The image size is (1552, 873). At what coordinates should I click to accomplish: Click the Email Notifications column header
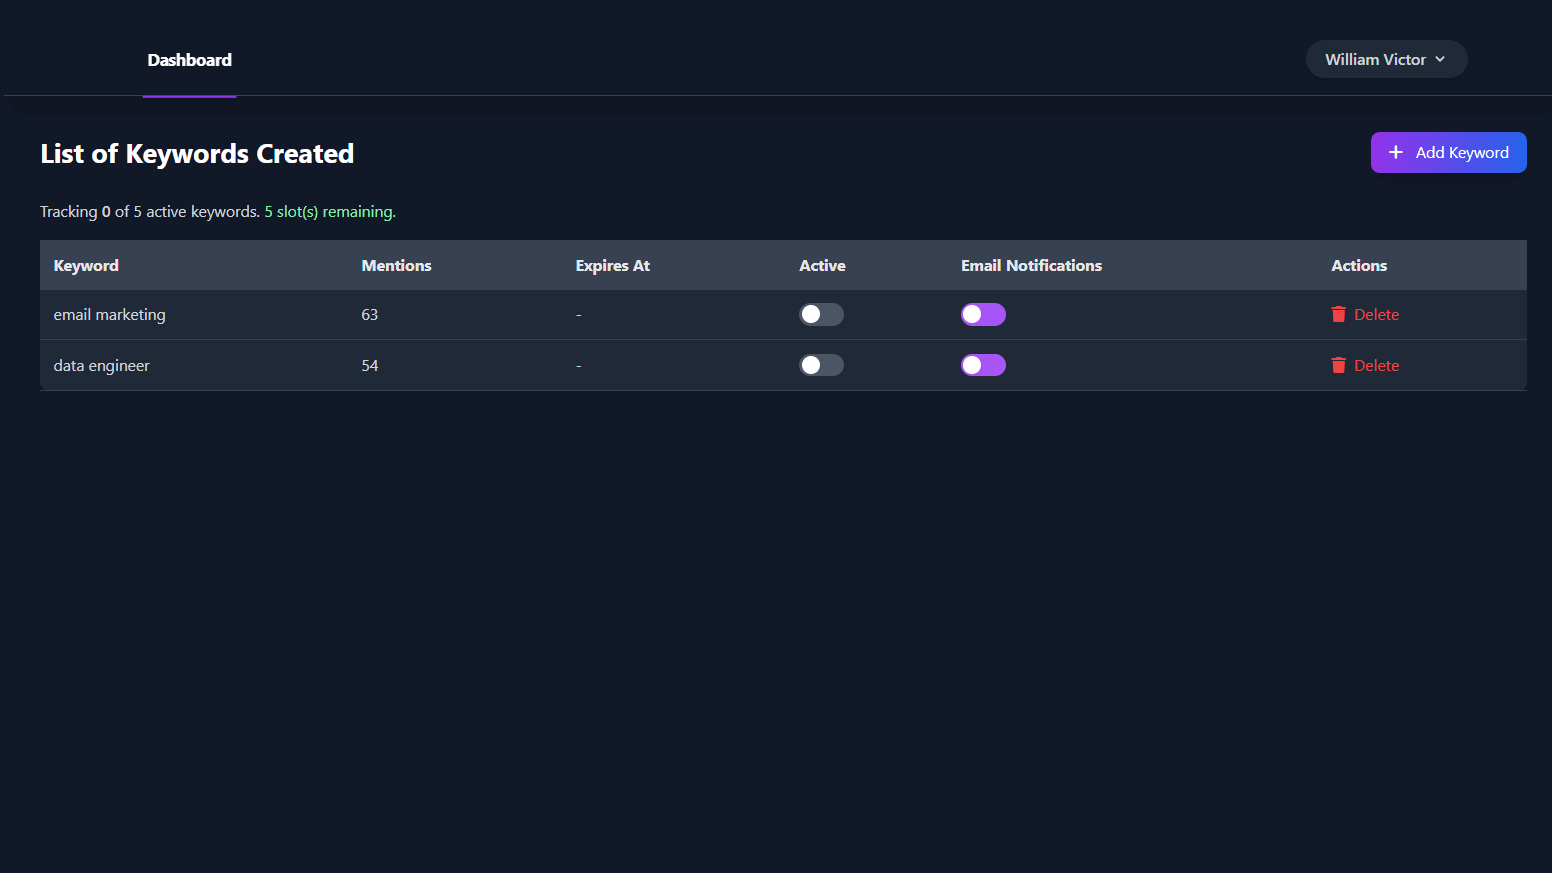1031,265
